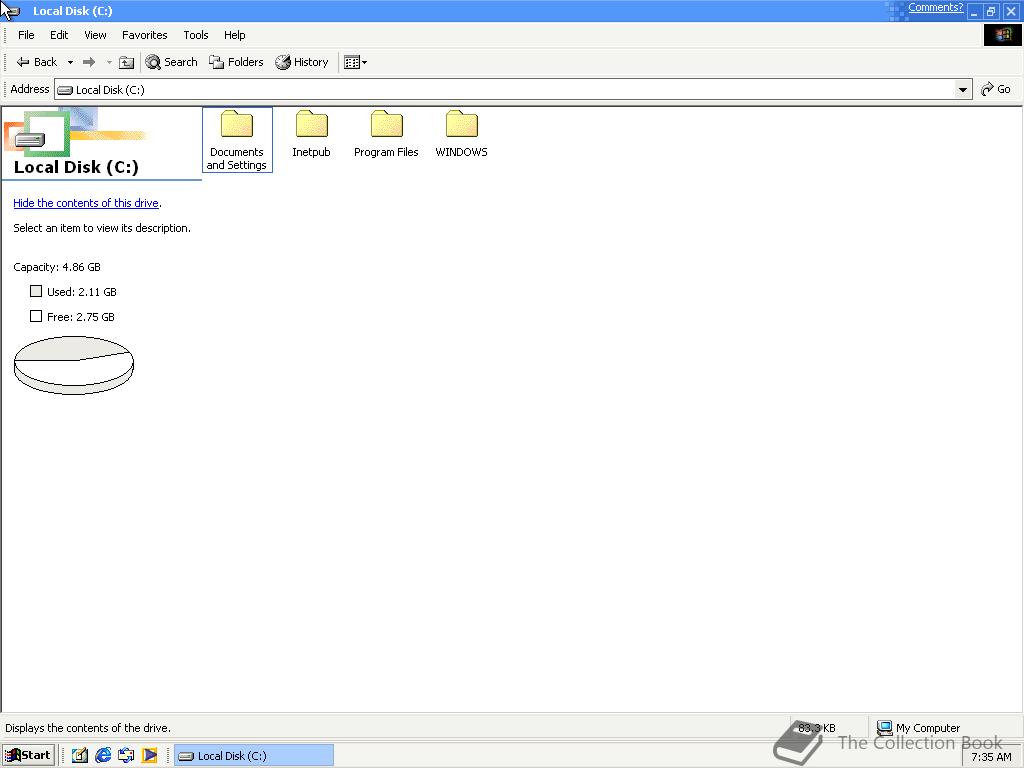This screenshot has width=1024, height=768.
Task: Click the taskbar clock showing 7:35 AM
Action: pos(991,757)
